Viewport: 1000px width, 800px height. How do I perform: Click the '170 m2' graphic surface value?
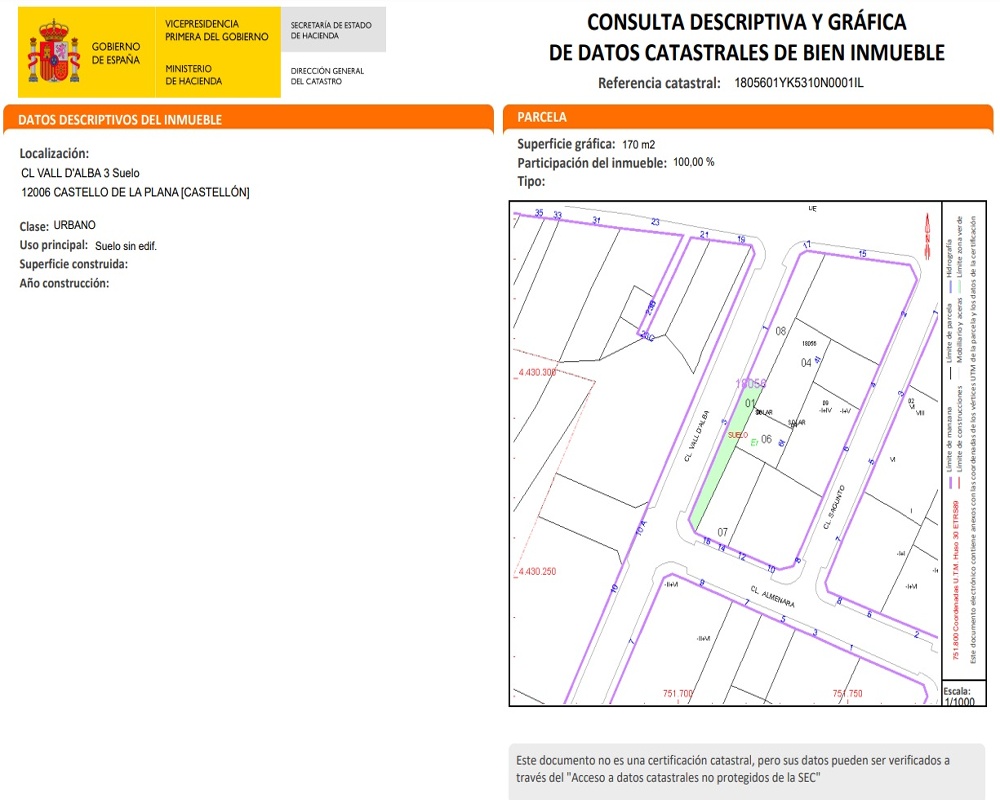(x=638, y=145)
